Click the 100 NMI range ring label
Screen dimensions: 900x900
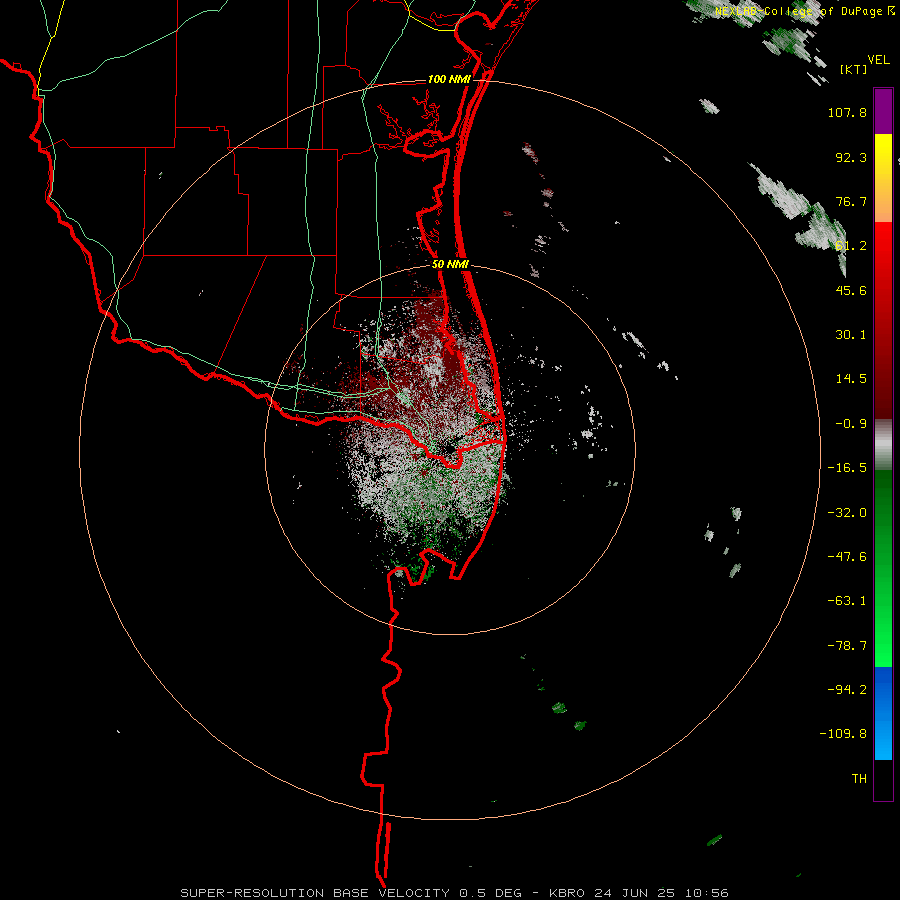(449, 79)
